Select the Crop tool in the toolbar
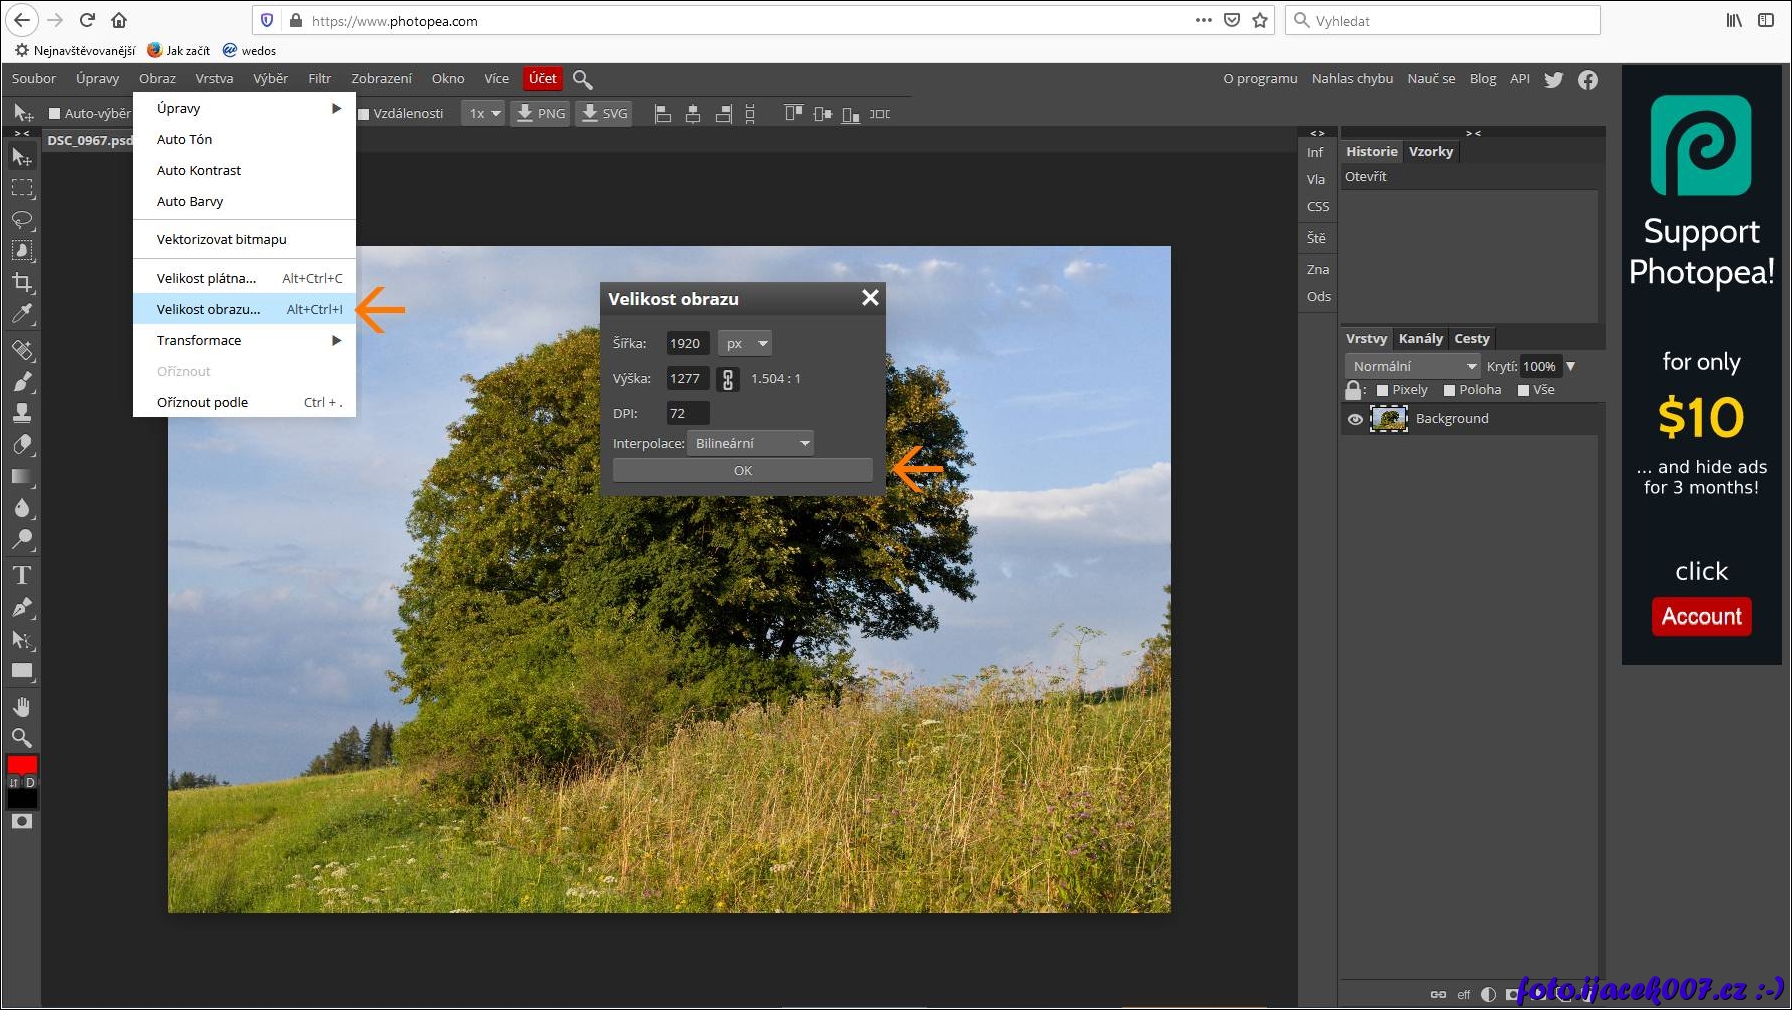The width and height of the screenshot is (1792, 1010). pyautogui.click(x=22, y=282)
